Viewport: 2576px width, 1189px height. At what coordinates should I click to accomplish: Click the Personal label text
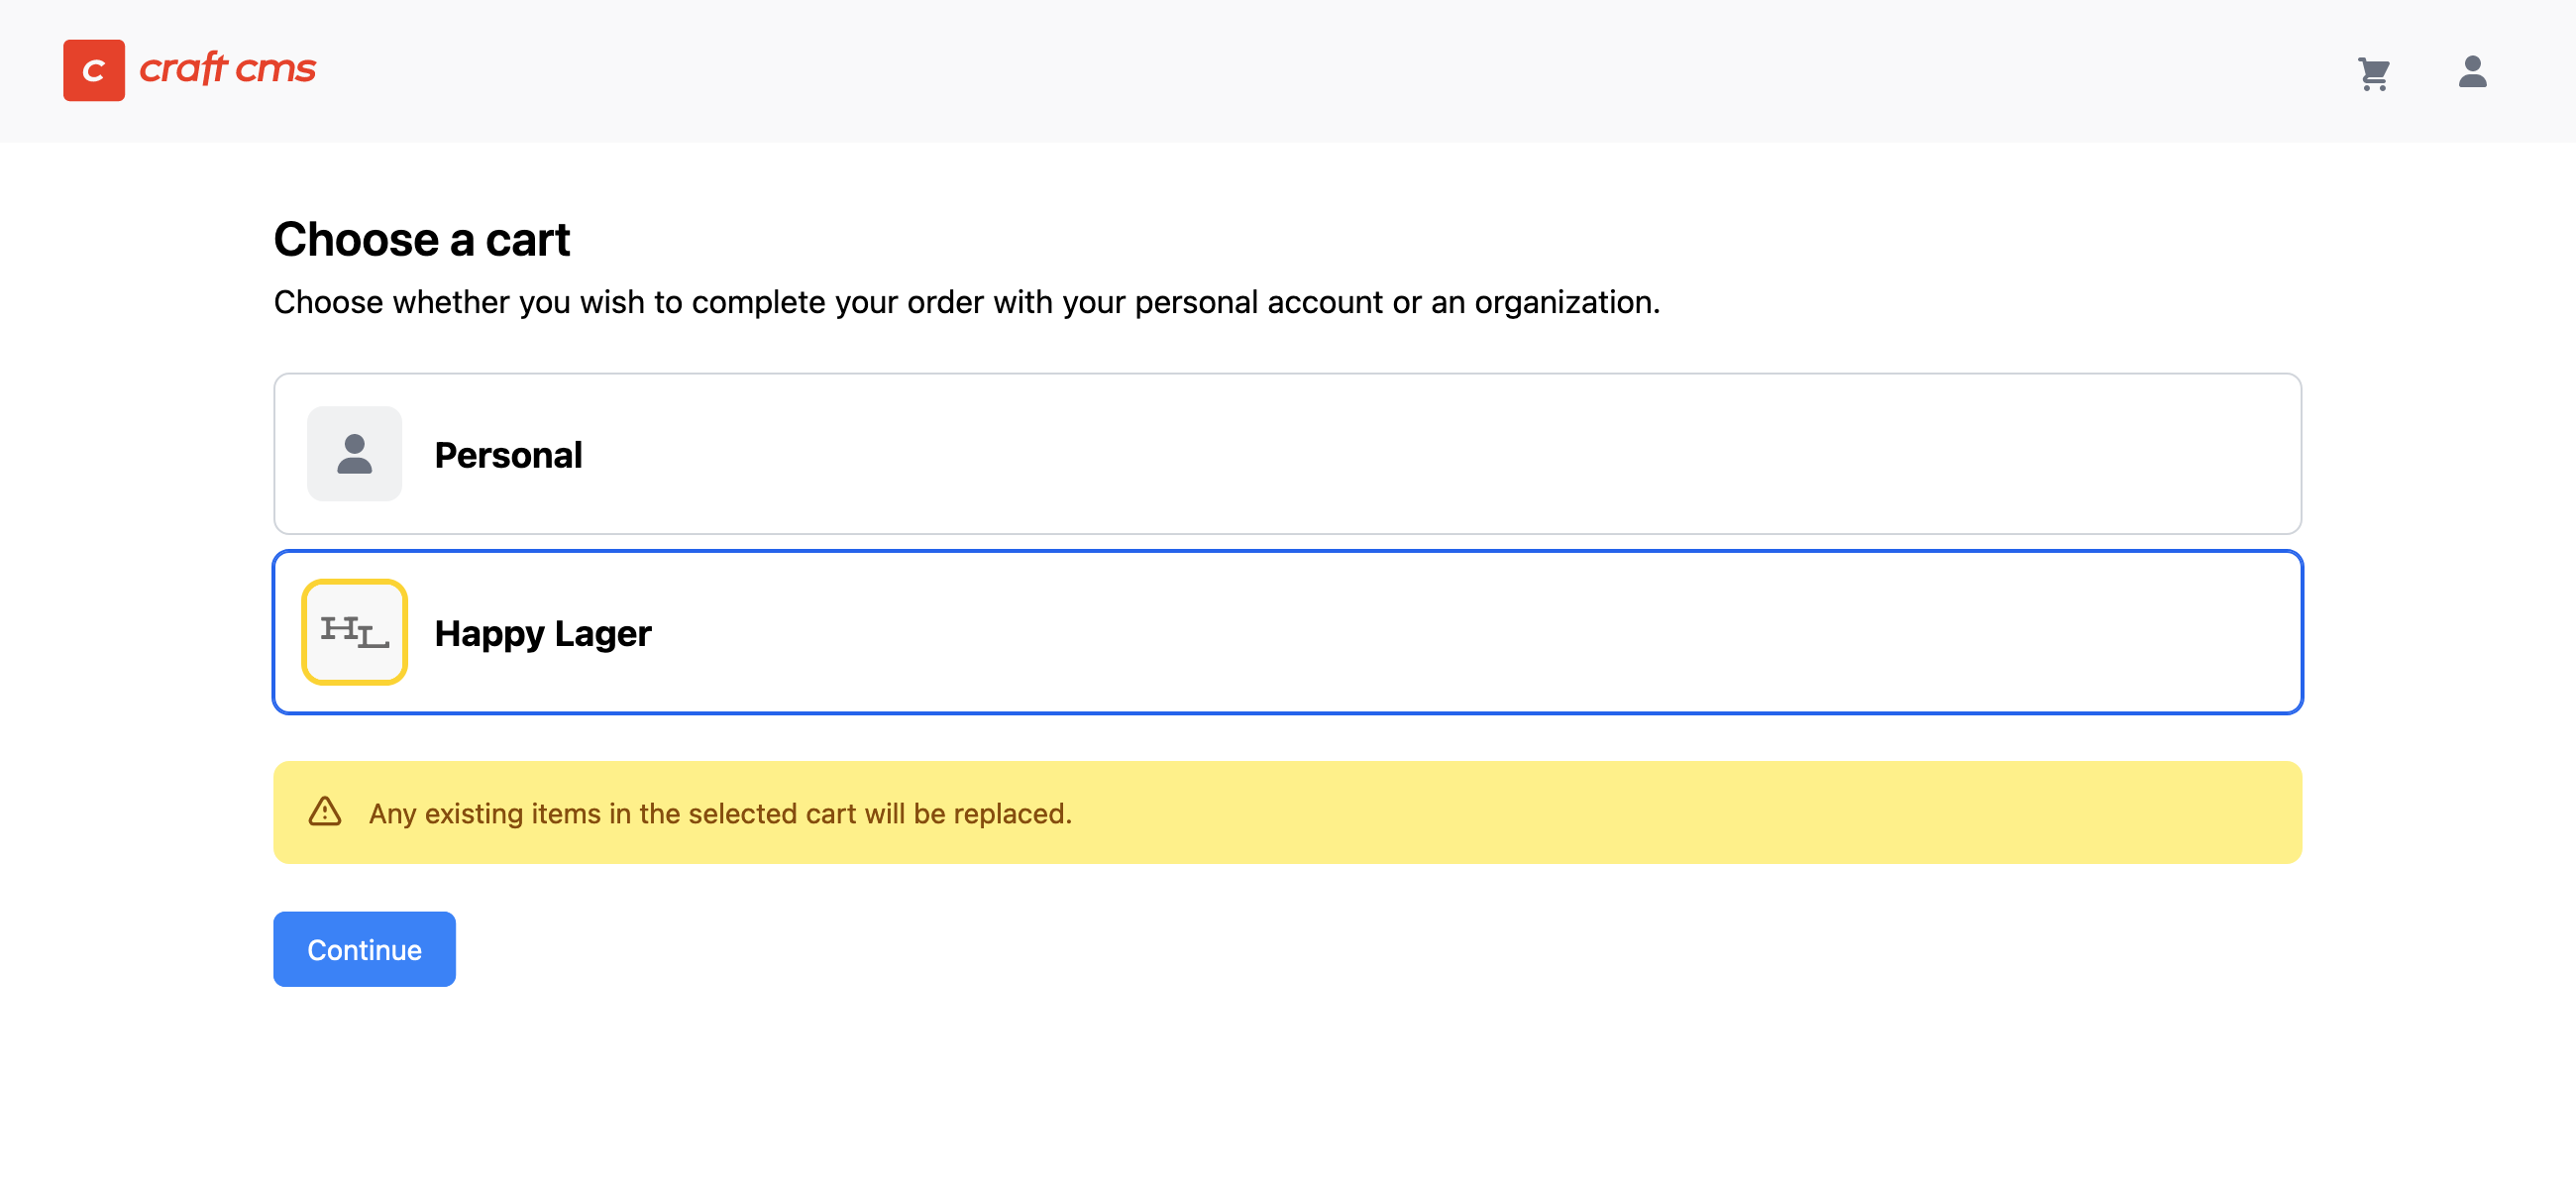pyautogui.click(x=508, y=455)
